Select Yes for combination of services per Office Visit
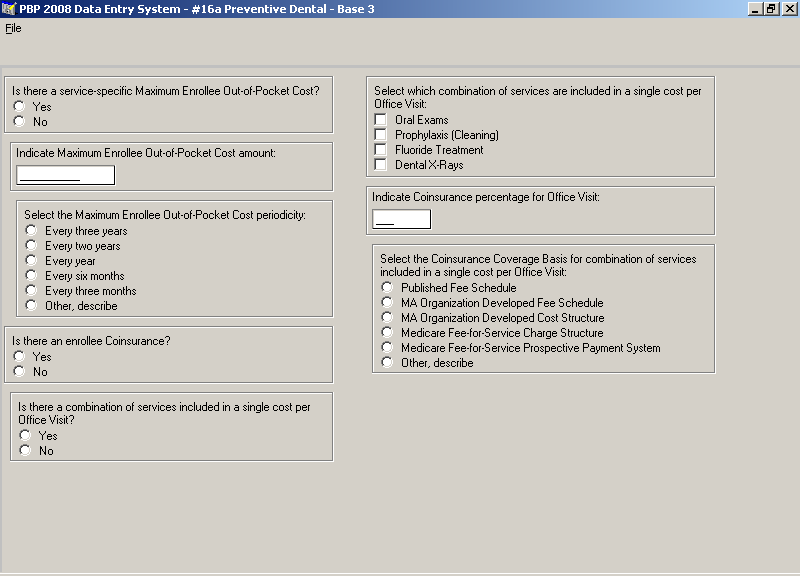This screenshot has width=800, height=576. (x=25, y=435)
